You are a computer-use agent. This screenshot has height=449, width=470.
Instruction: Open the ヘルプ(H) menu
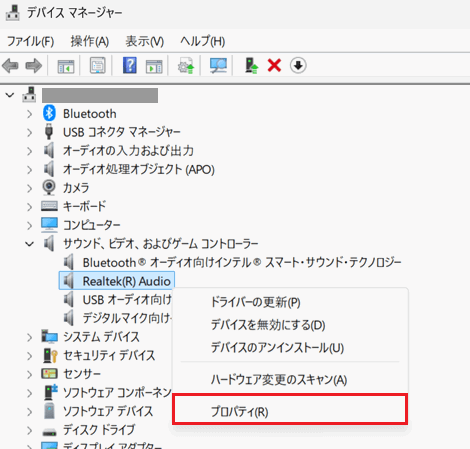pos(203,41)
